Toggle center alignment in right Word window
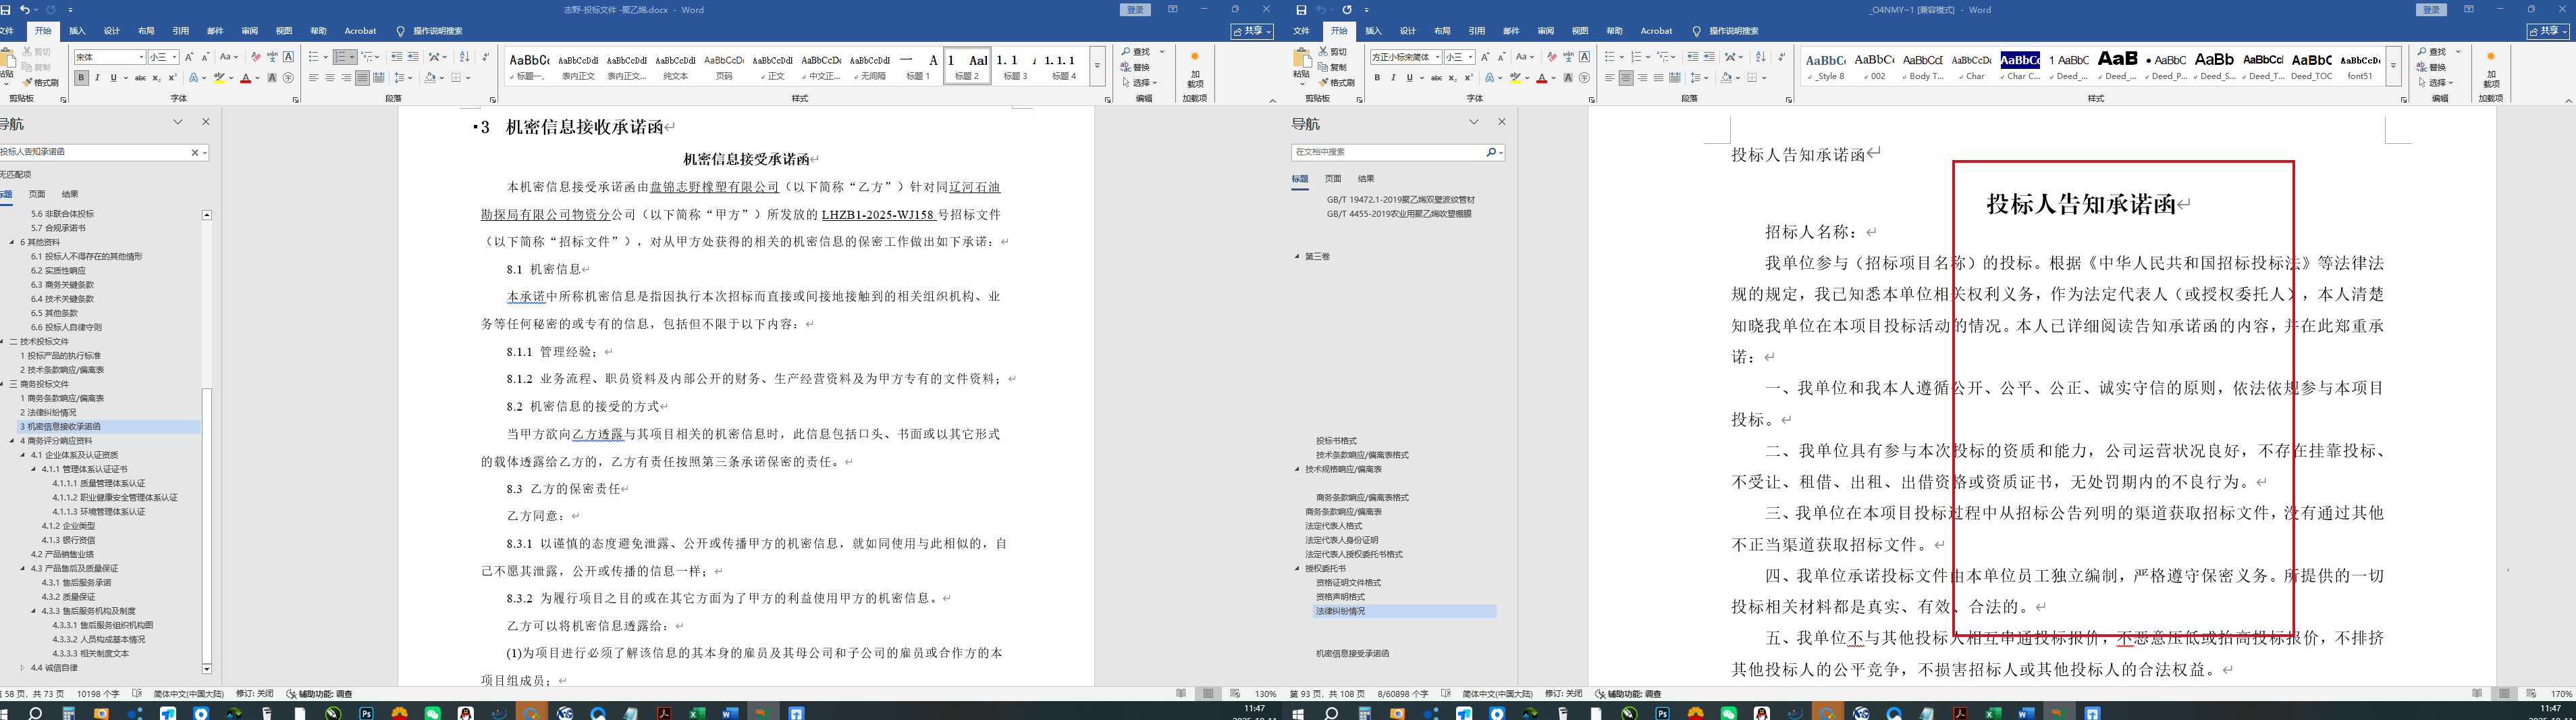 [1626, 78]
